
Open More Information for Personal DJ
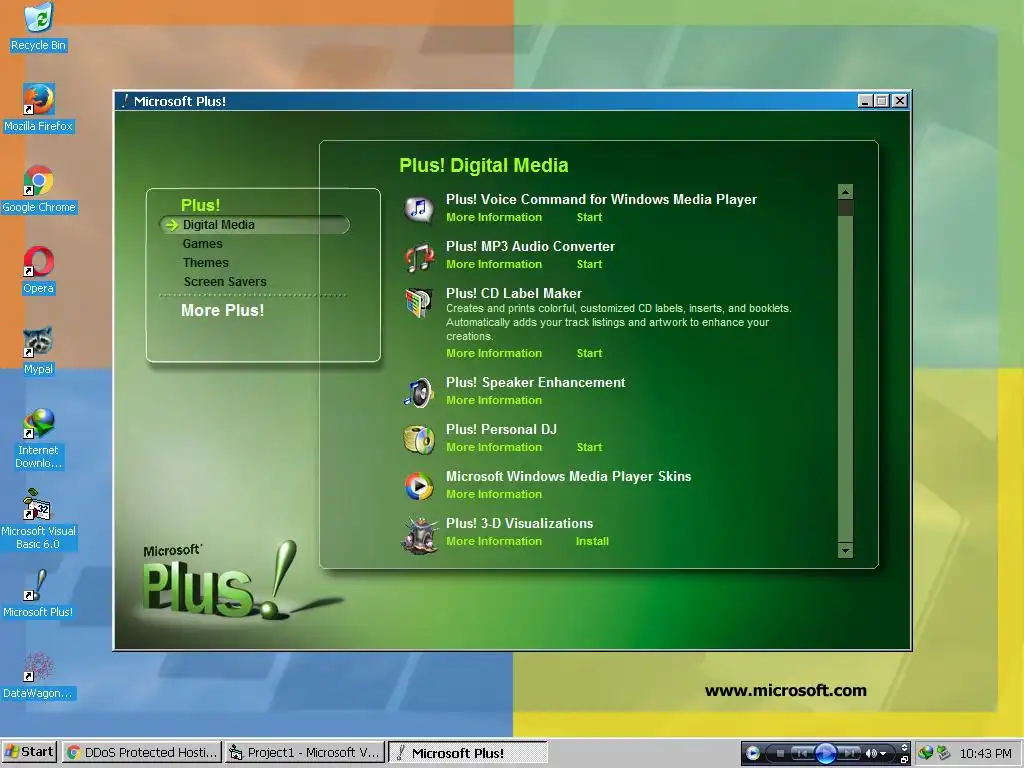tap(494, 447)
